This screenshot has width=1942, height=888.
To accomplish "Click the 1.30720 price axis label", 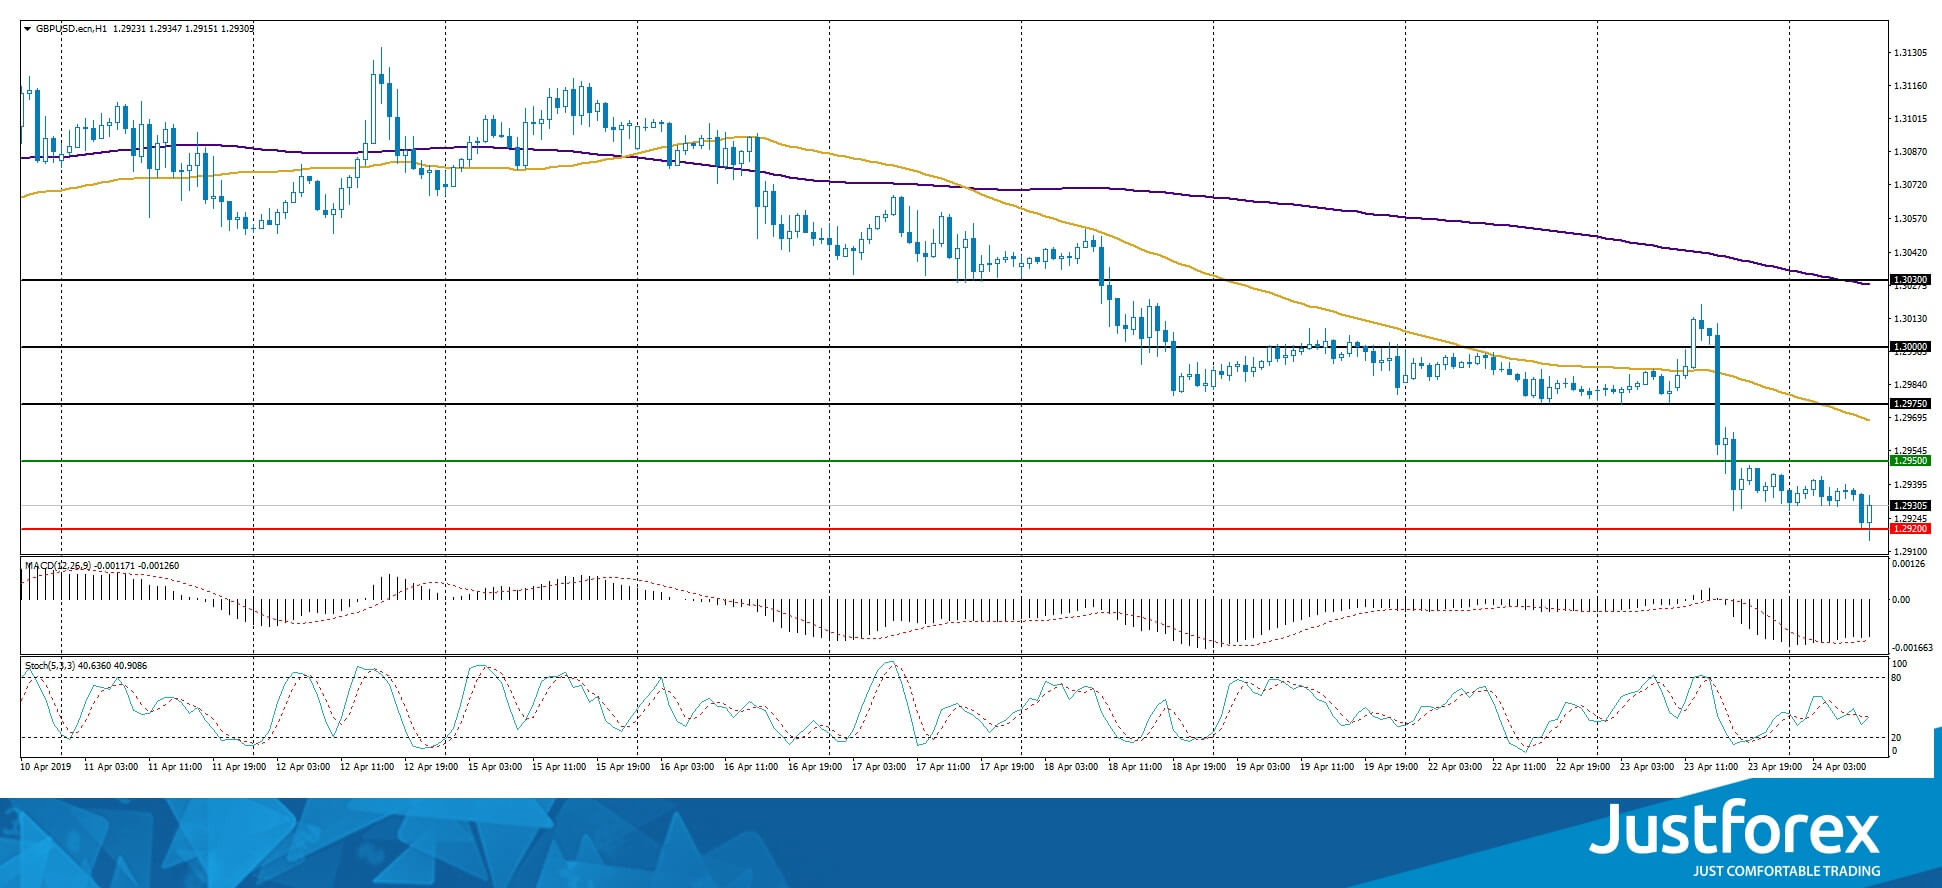I will coord(1911,185).
